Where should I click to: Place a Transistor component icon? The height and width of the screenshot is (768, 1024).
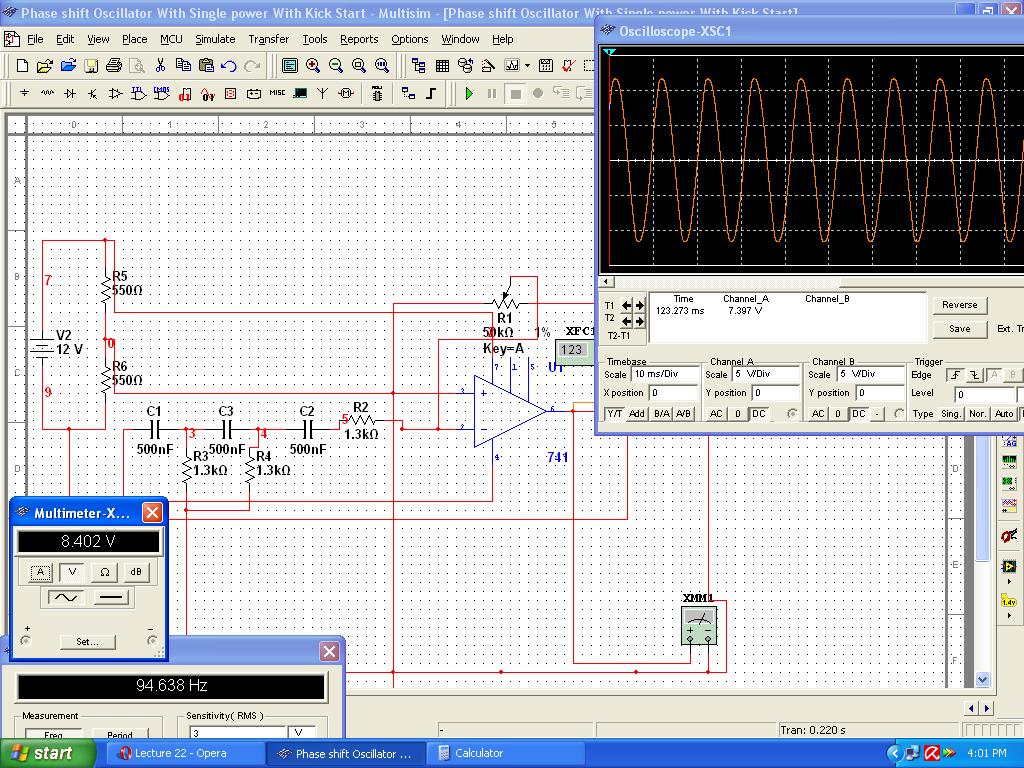[x=93, y=93]
